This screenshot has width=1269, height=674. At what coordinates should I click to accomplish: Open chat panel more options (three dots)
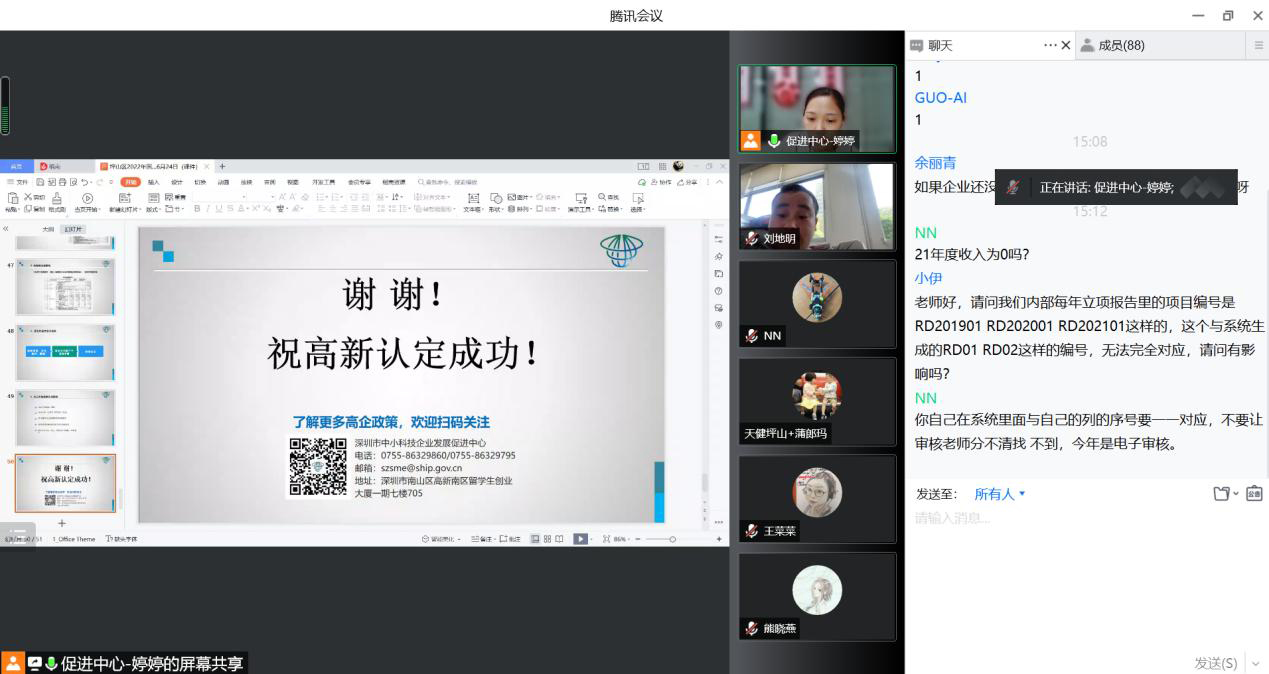click(x=1049, y=45)
